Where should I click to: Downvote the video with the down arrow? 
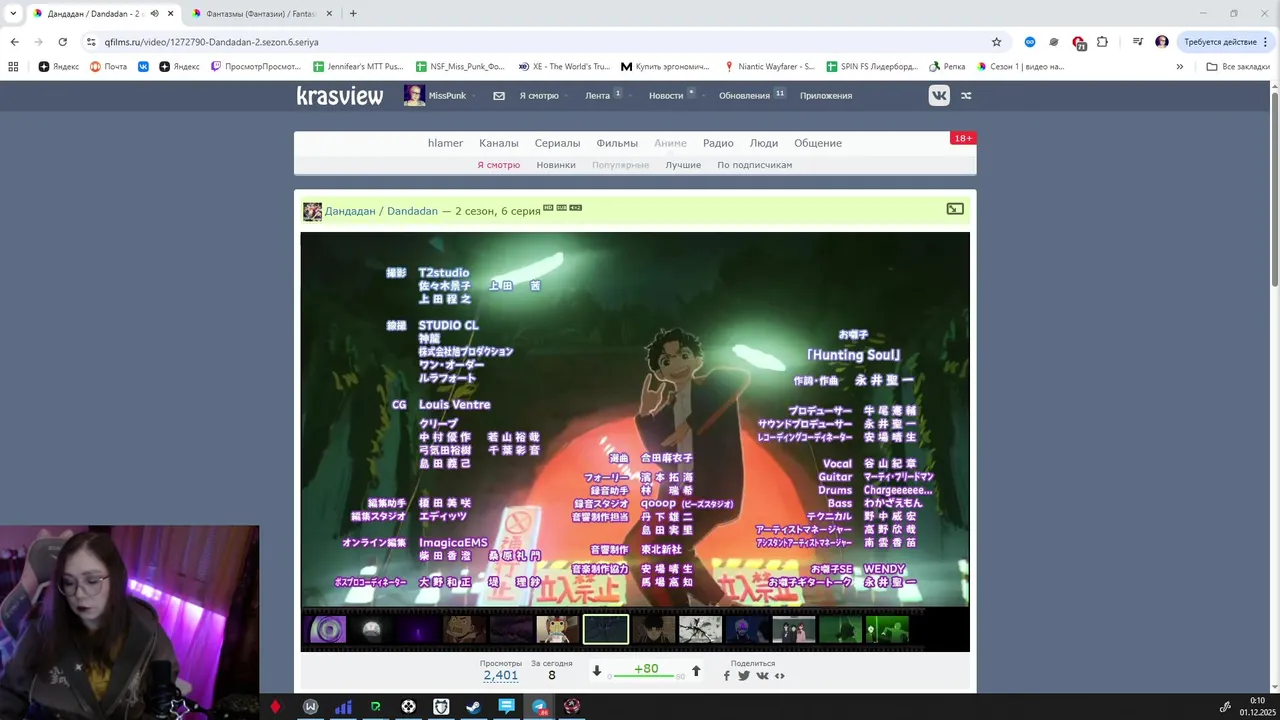click(x=597, y=671)
